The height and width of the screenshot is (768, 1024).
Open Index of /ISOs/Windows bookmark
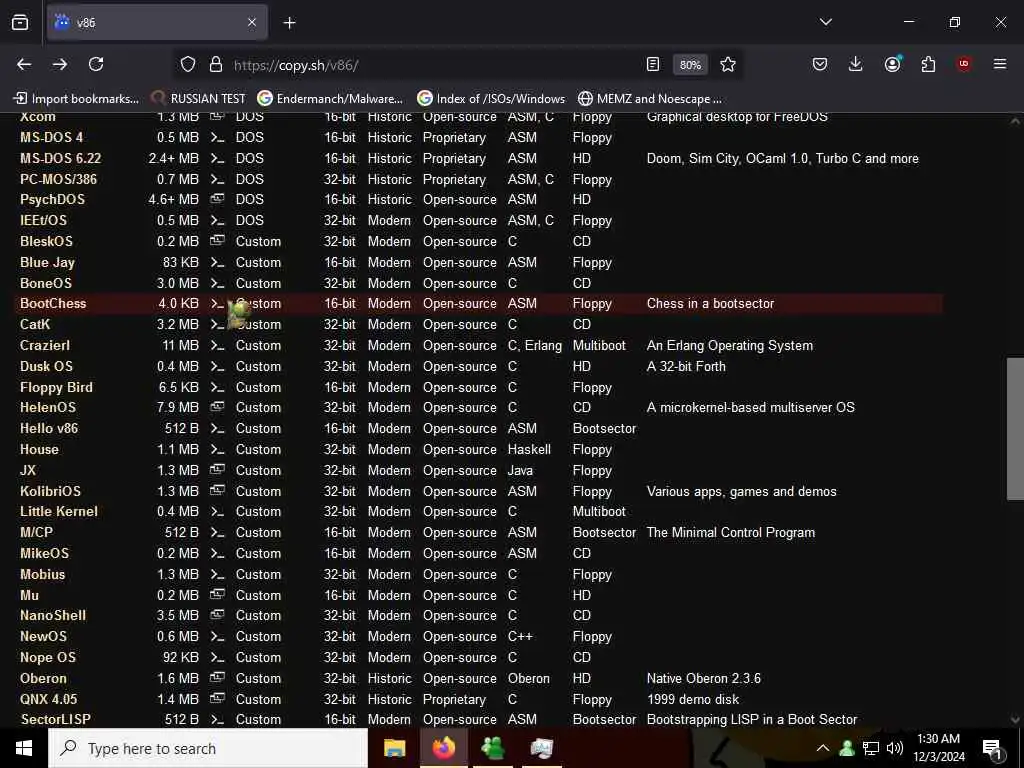[x=491, y=99]
